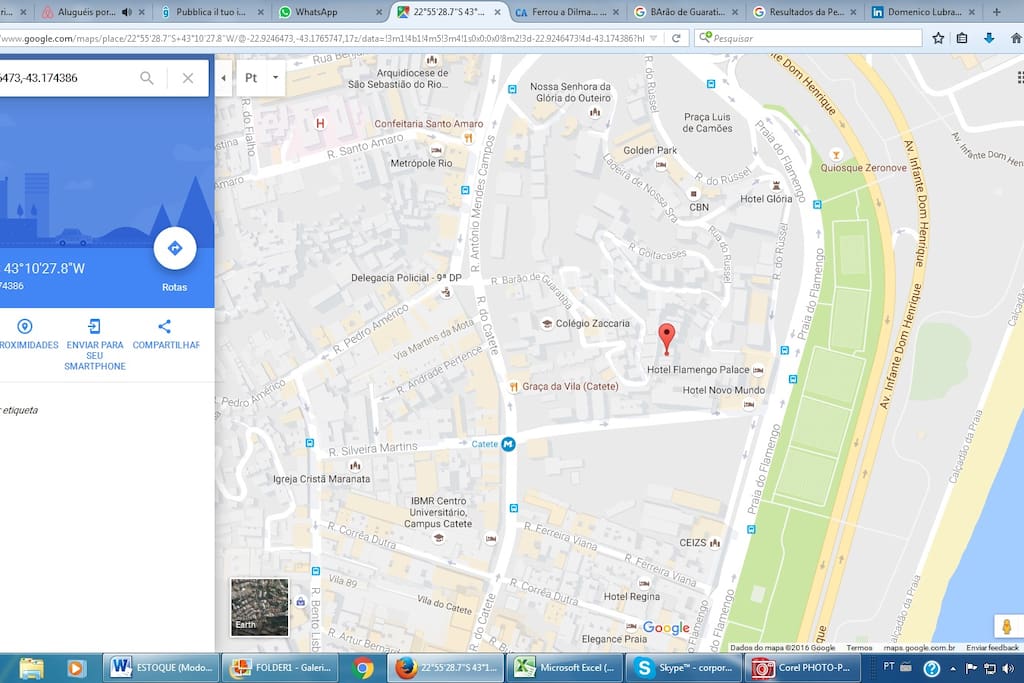Screen dimensions: 1024x683
Task: Click the Rotas directions button
Action: tap(174, 249)
